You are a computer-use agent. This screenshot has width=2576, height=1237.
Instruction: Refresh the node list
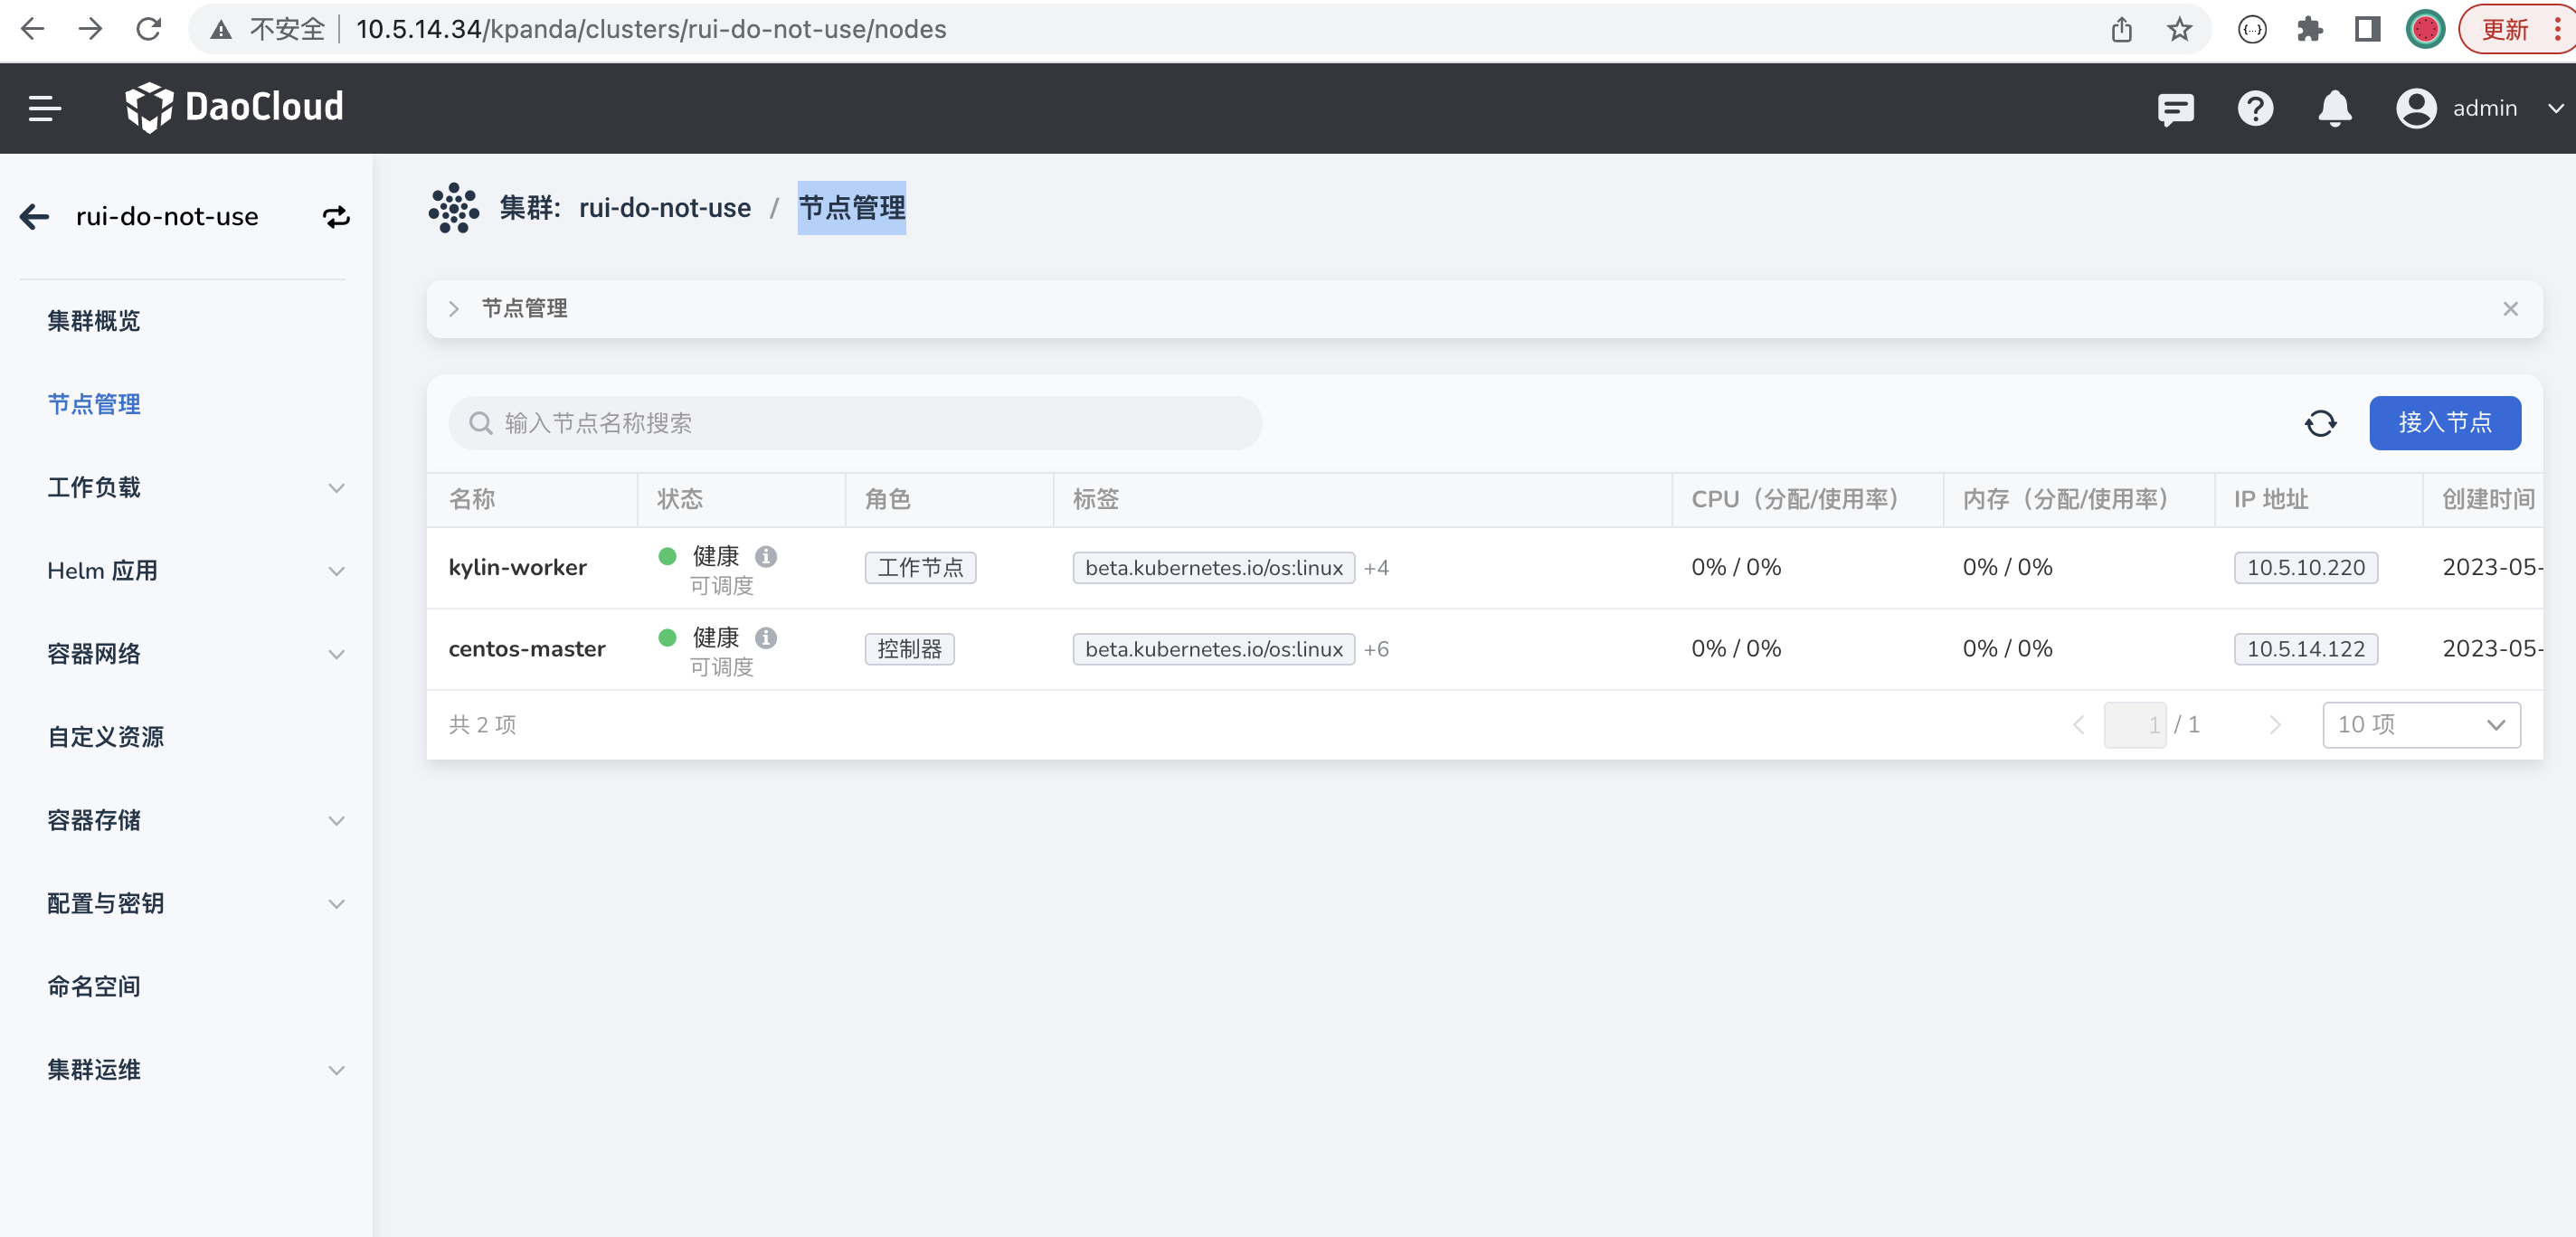coord(2320,423)
